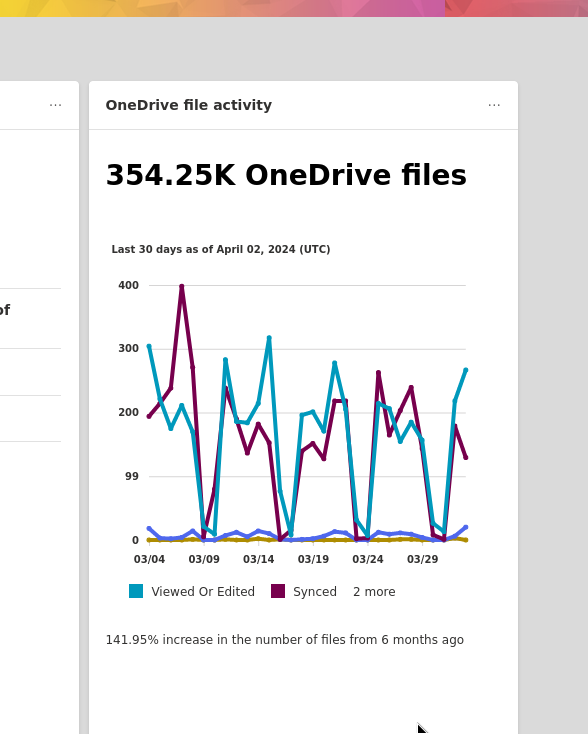Open more options on the left neighboring card
This screenshot has width=588, height=734.
(55, 105)
